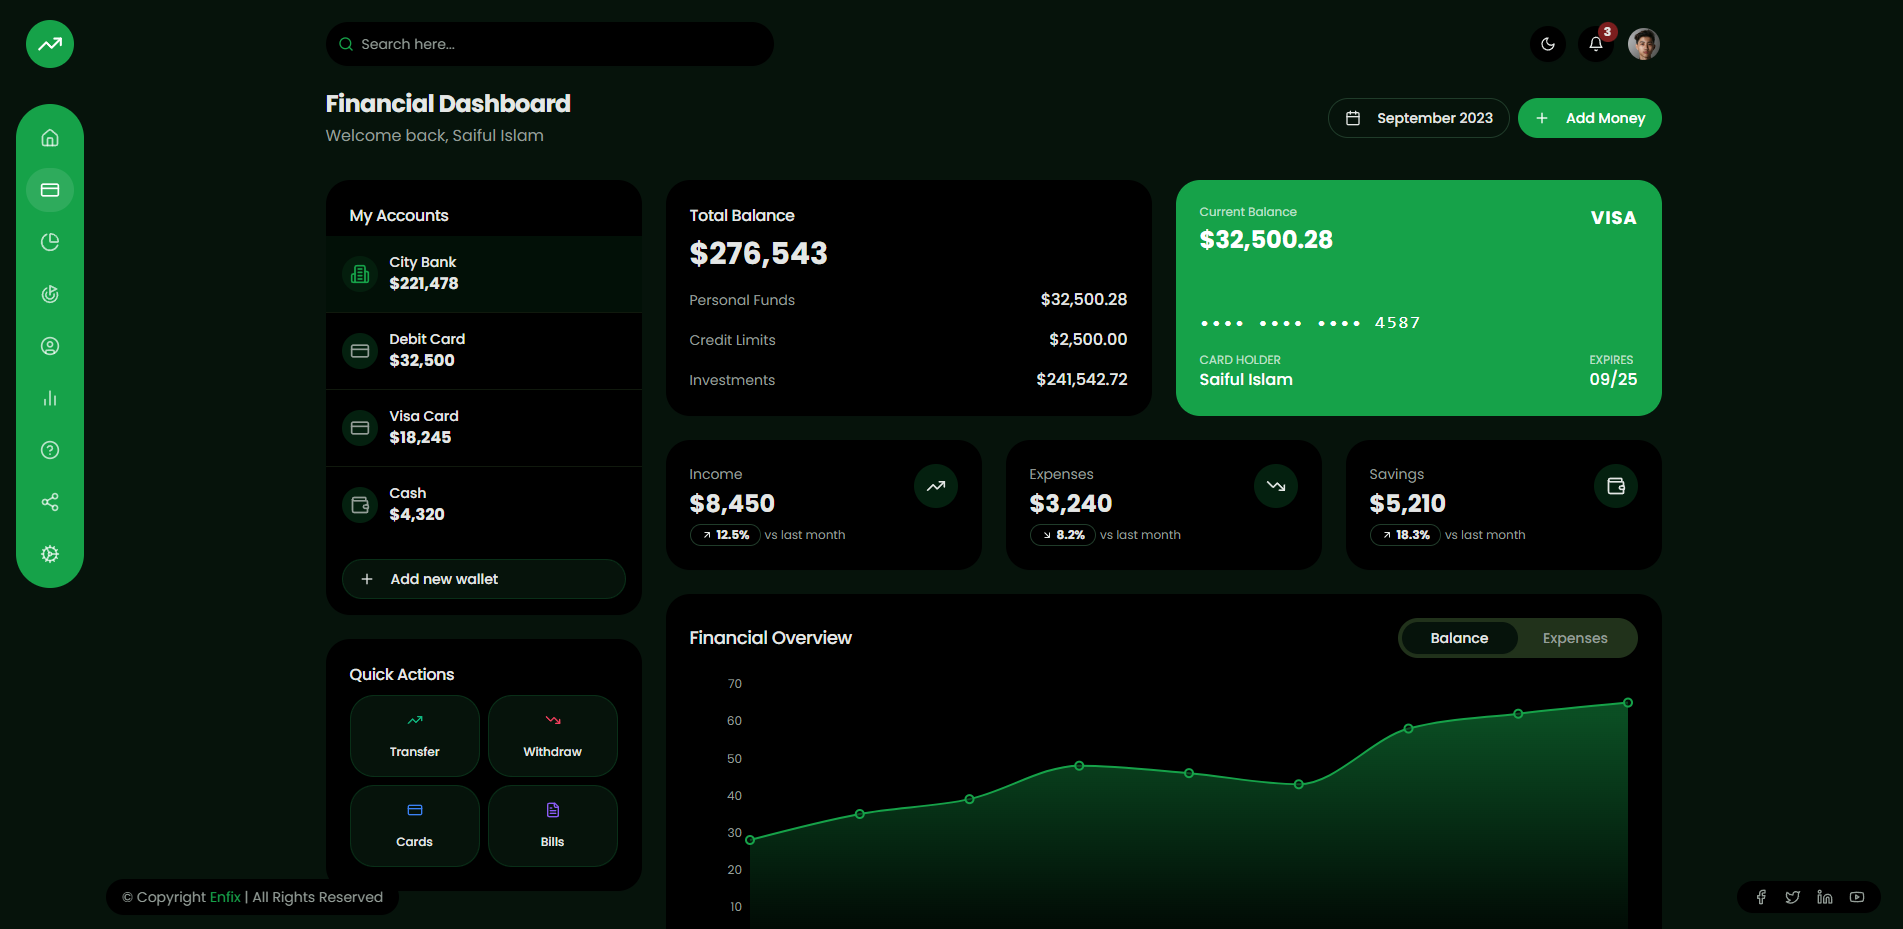This screenshot has width=1903, height=929.
Task: Open the user profile sidebar icon
Action: 50,346
